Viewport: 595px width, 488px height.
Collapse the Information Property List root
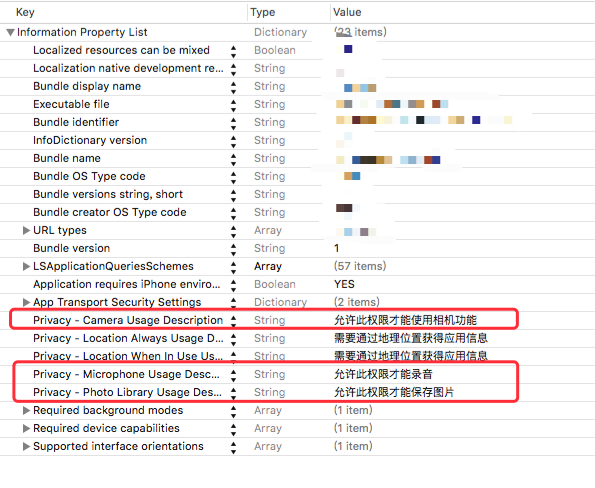tap(11, 33)
